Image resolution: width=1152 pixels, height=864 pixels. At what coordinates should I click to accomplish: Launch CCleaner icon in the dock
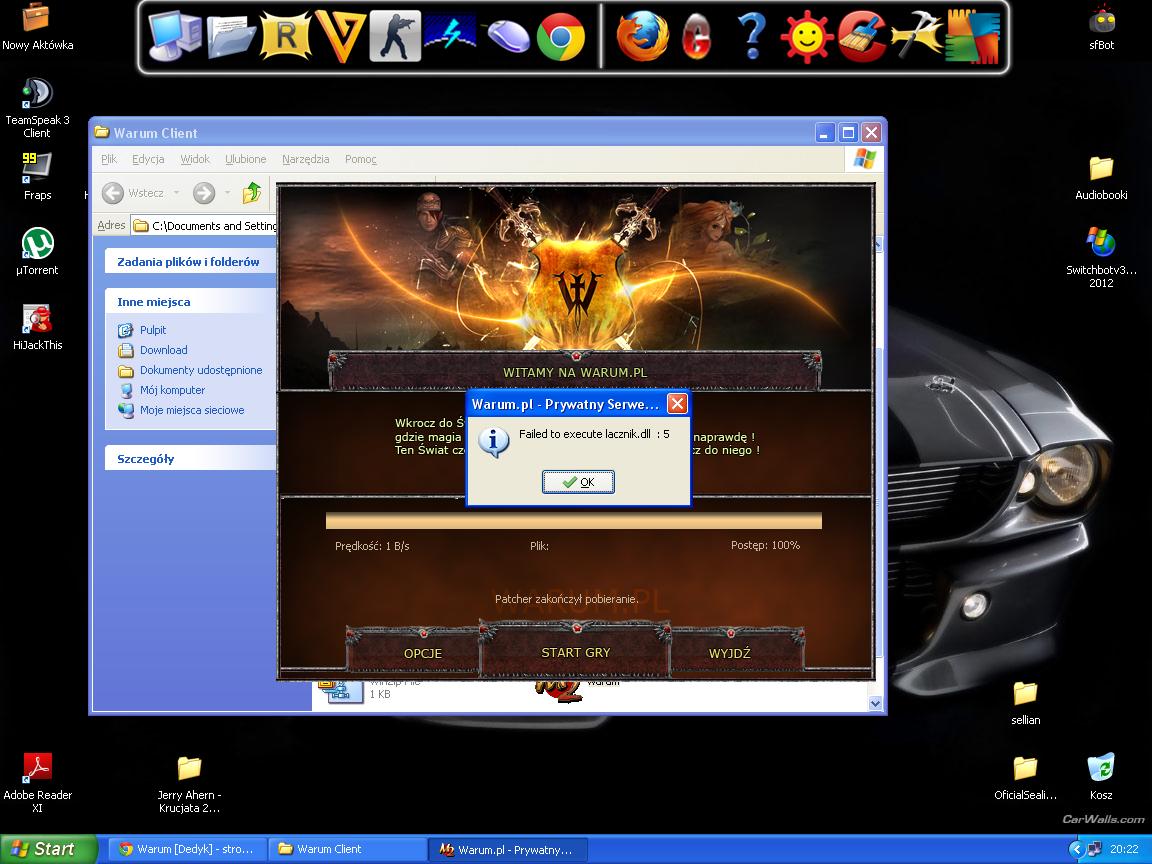click(x=862, y=36)
